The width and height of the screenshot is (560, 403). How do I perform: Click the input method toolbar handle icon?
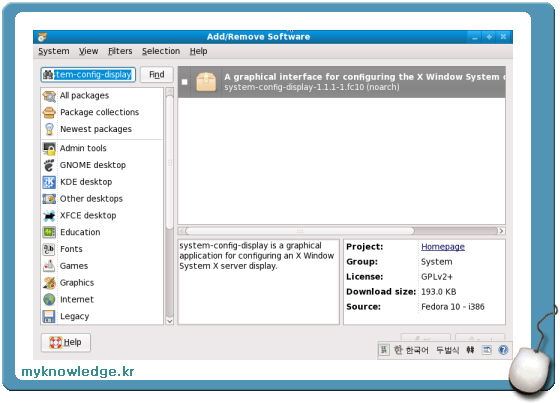[x=384, y=350]
